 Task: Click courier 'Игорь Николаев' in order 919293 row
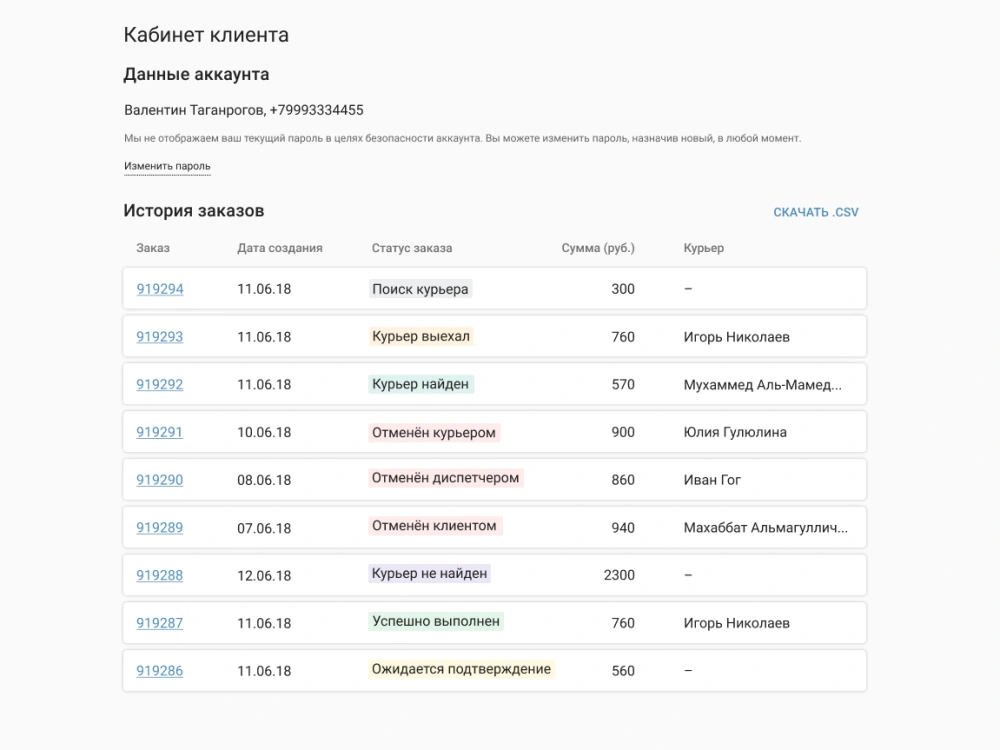coord(737,337)
